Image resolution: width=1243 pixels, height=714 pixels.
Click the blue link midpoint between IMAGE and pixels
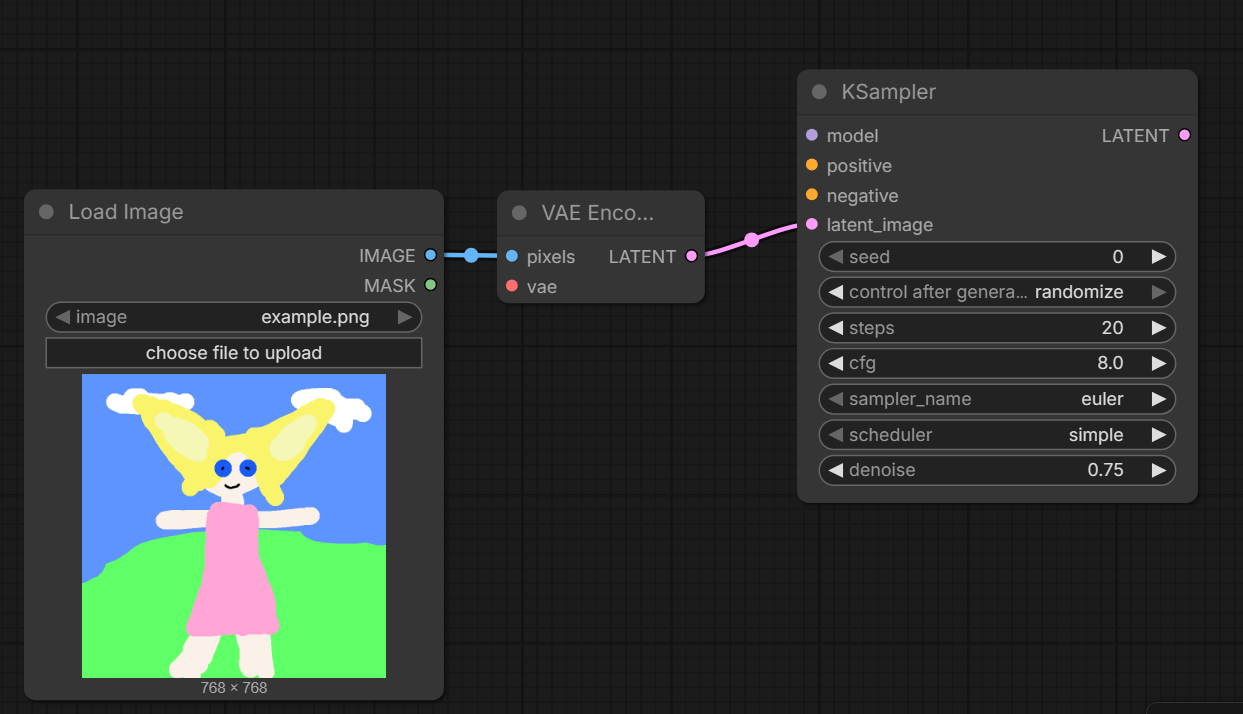(471, 256)
